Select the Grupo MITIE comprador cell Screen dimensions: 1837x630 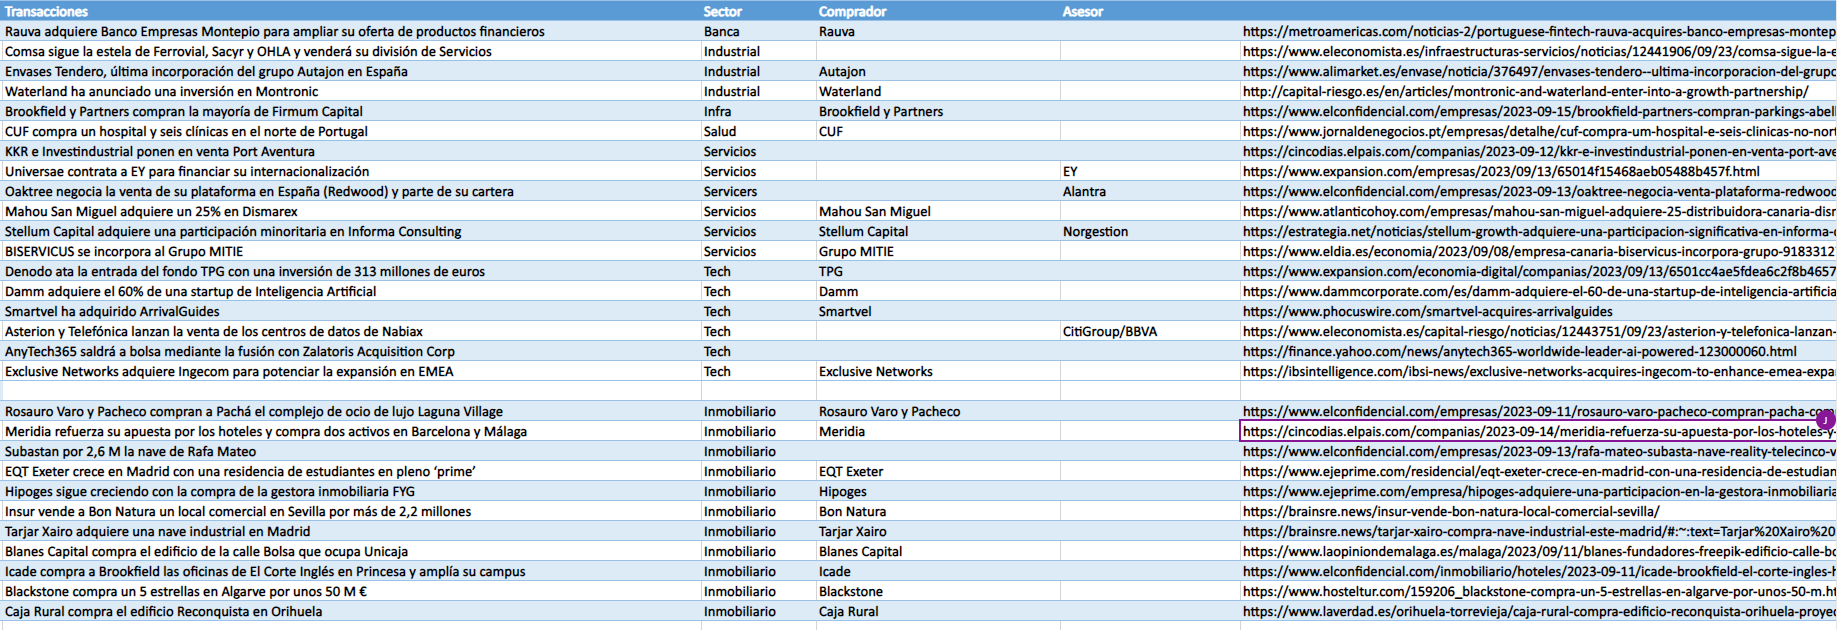pyautogui.click(x=938, y=251)
